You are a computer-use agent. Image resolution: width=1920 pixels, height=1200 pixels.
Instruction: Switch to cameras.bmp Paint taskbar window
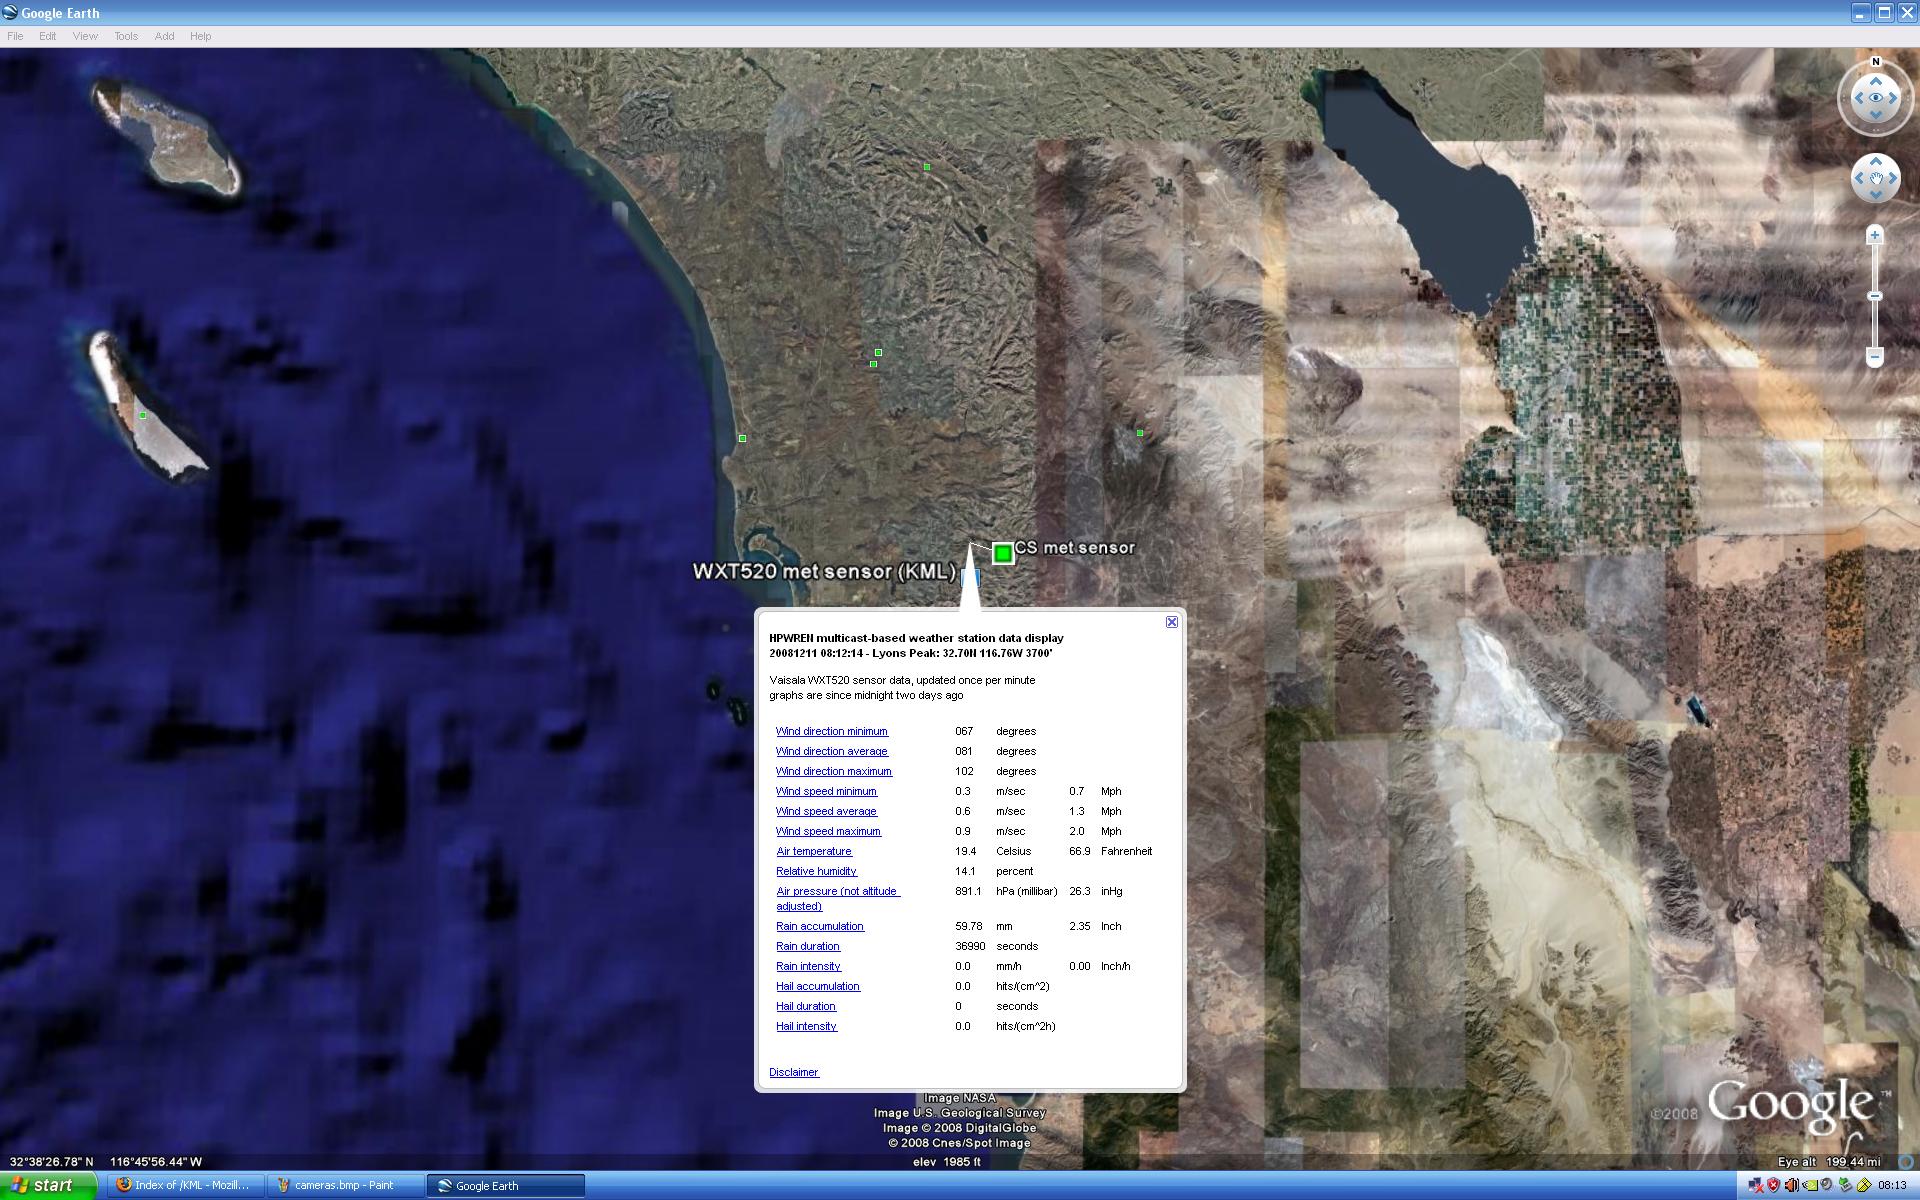coord(346,1185)
